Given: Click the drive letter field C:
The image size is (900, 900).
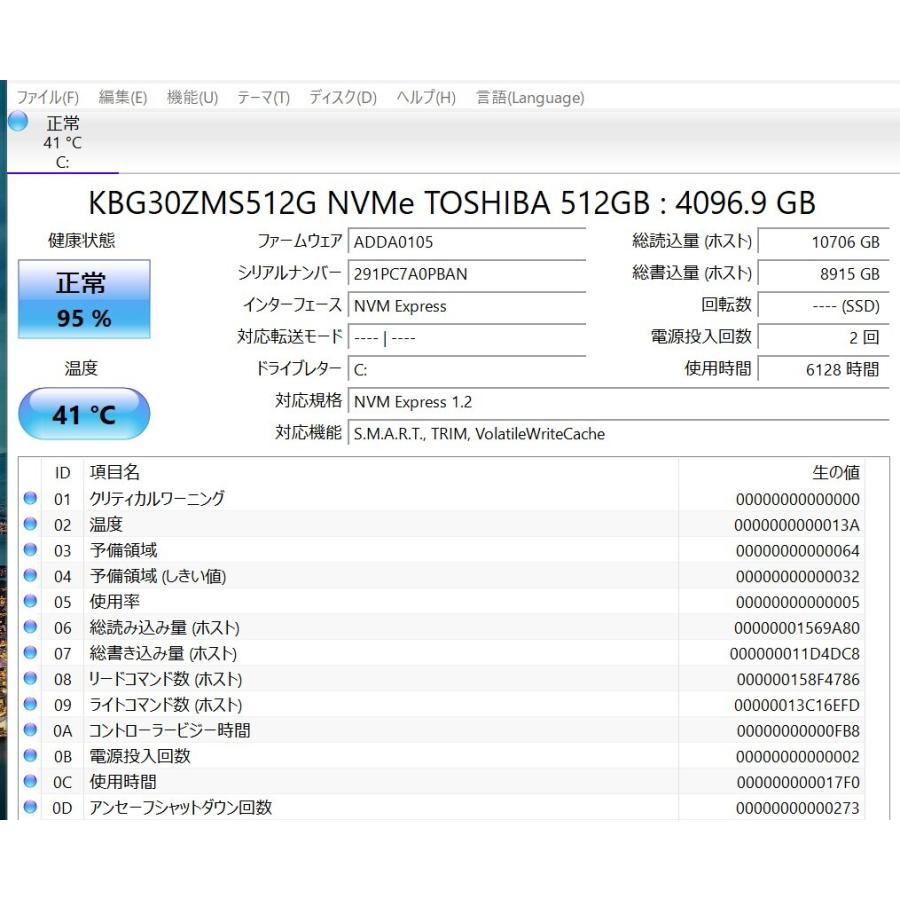Looking at the screenshot, I should (x=467, y=370).
